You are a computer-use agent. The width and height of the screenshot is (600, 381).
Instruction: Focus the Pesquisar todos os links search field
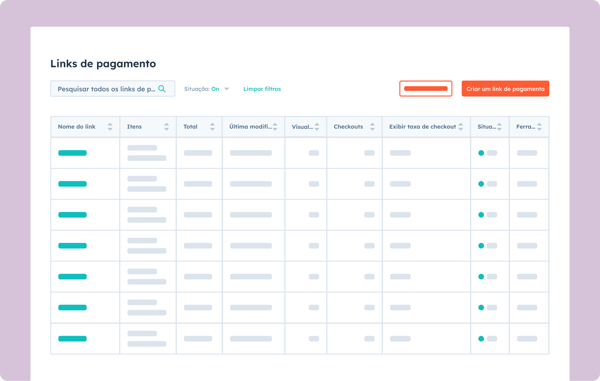tap(112, 89)
